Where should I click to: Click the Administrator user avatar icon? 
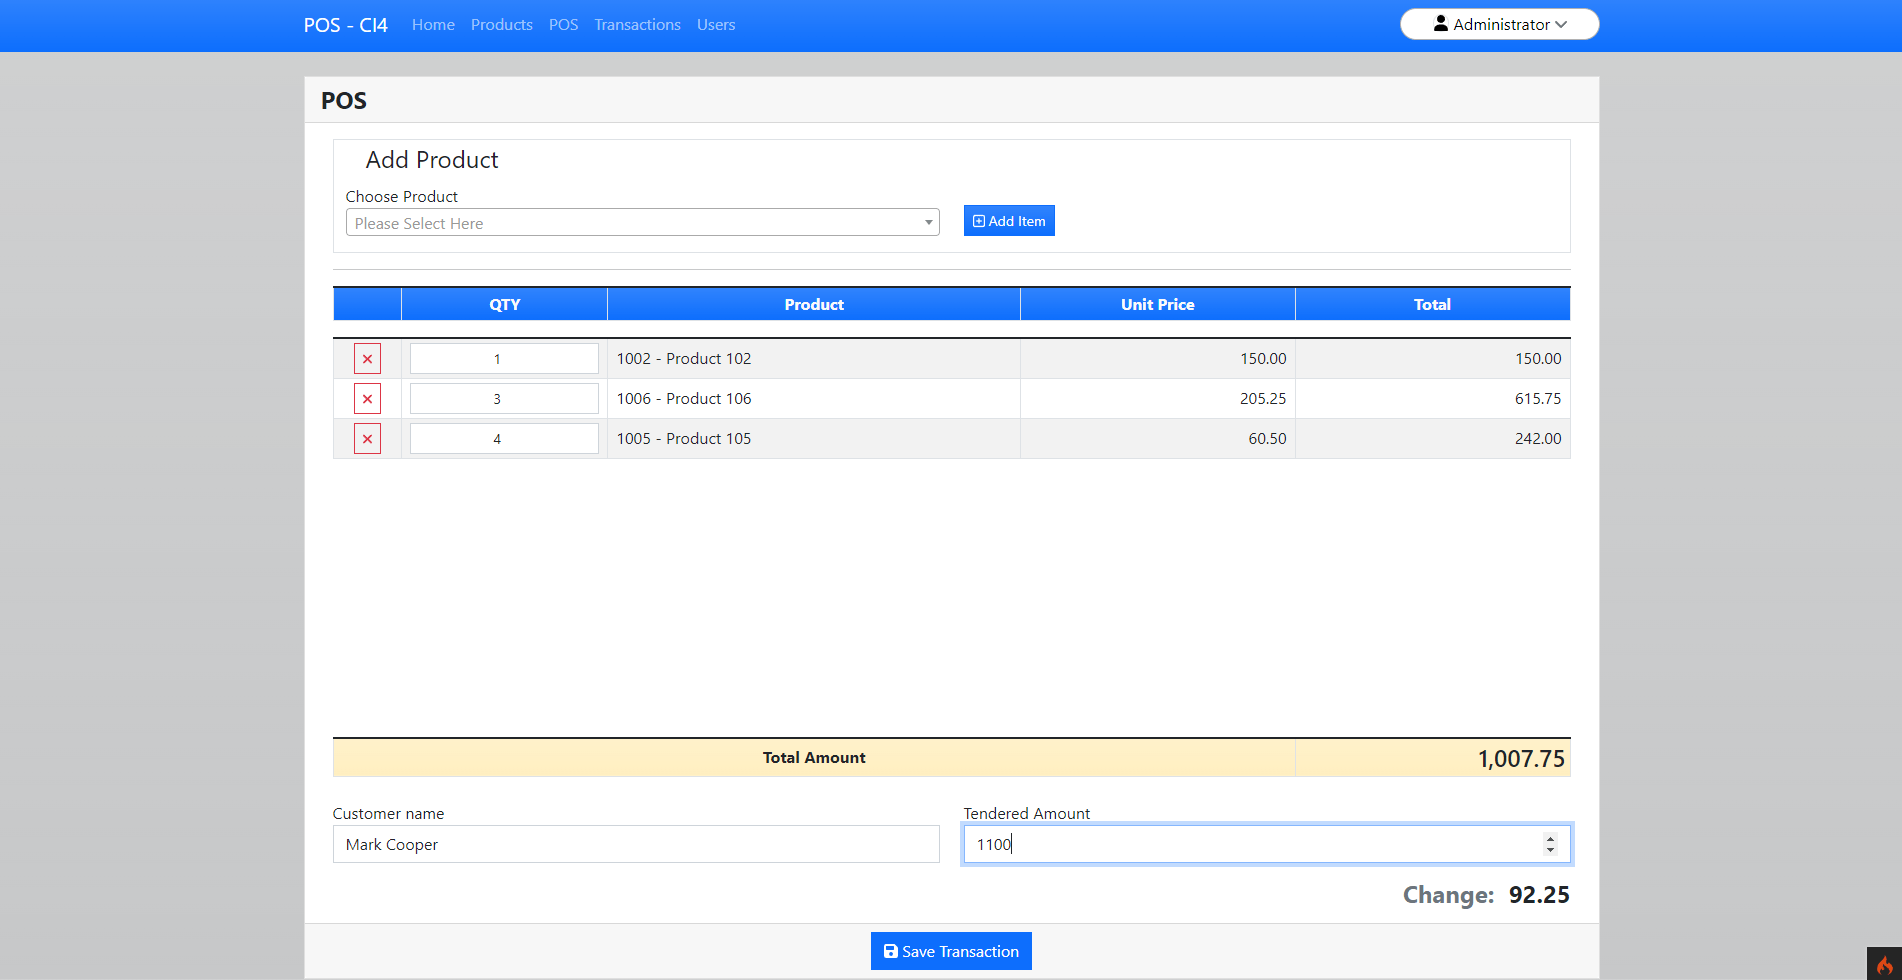click(x=1440, y=23)
